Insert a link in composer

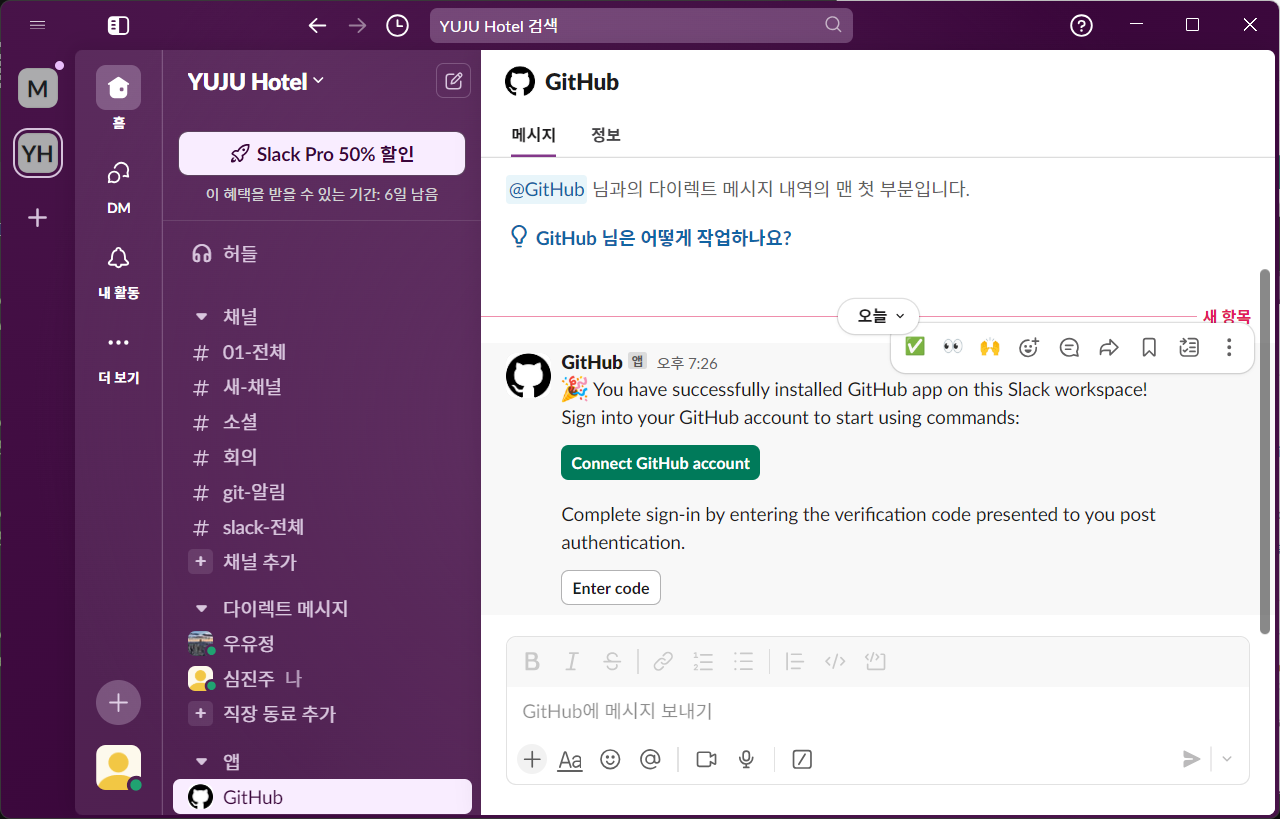pyautogui.click(x=663, y=661)
